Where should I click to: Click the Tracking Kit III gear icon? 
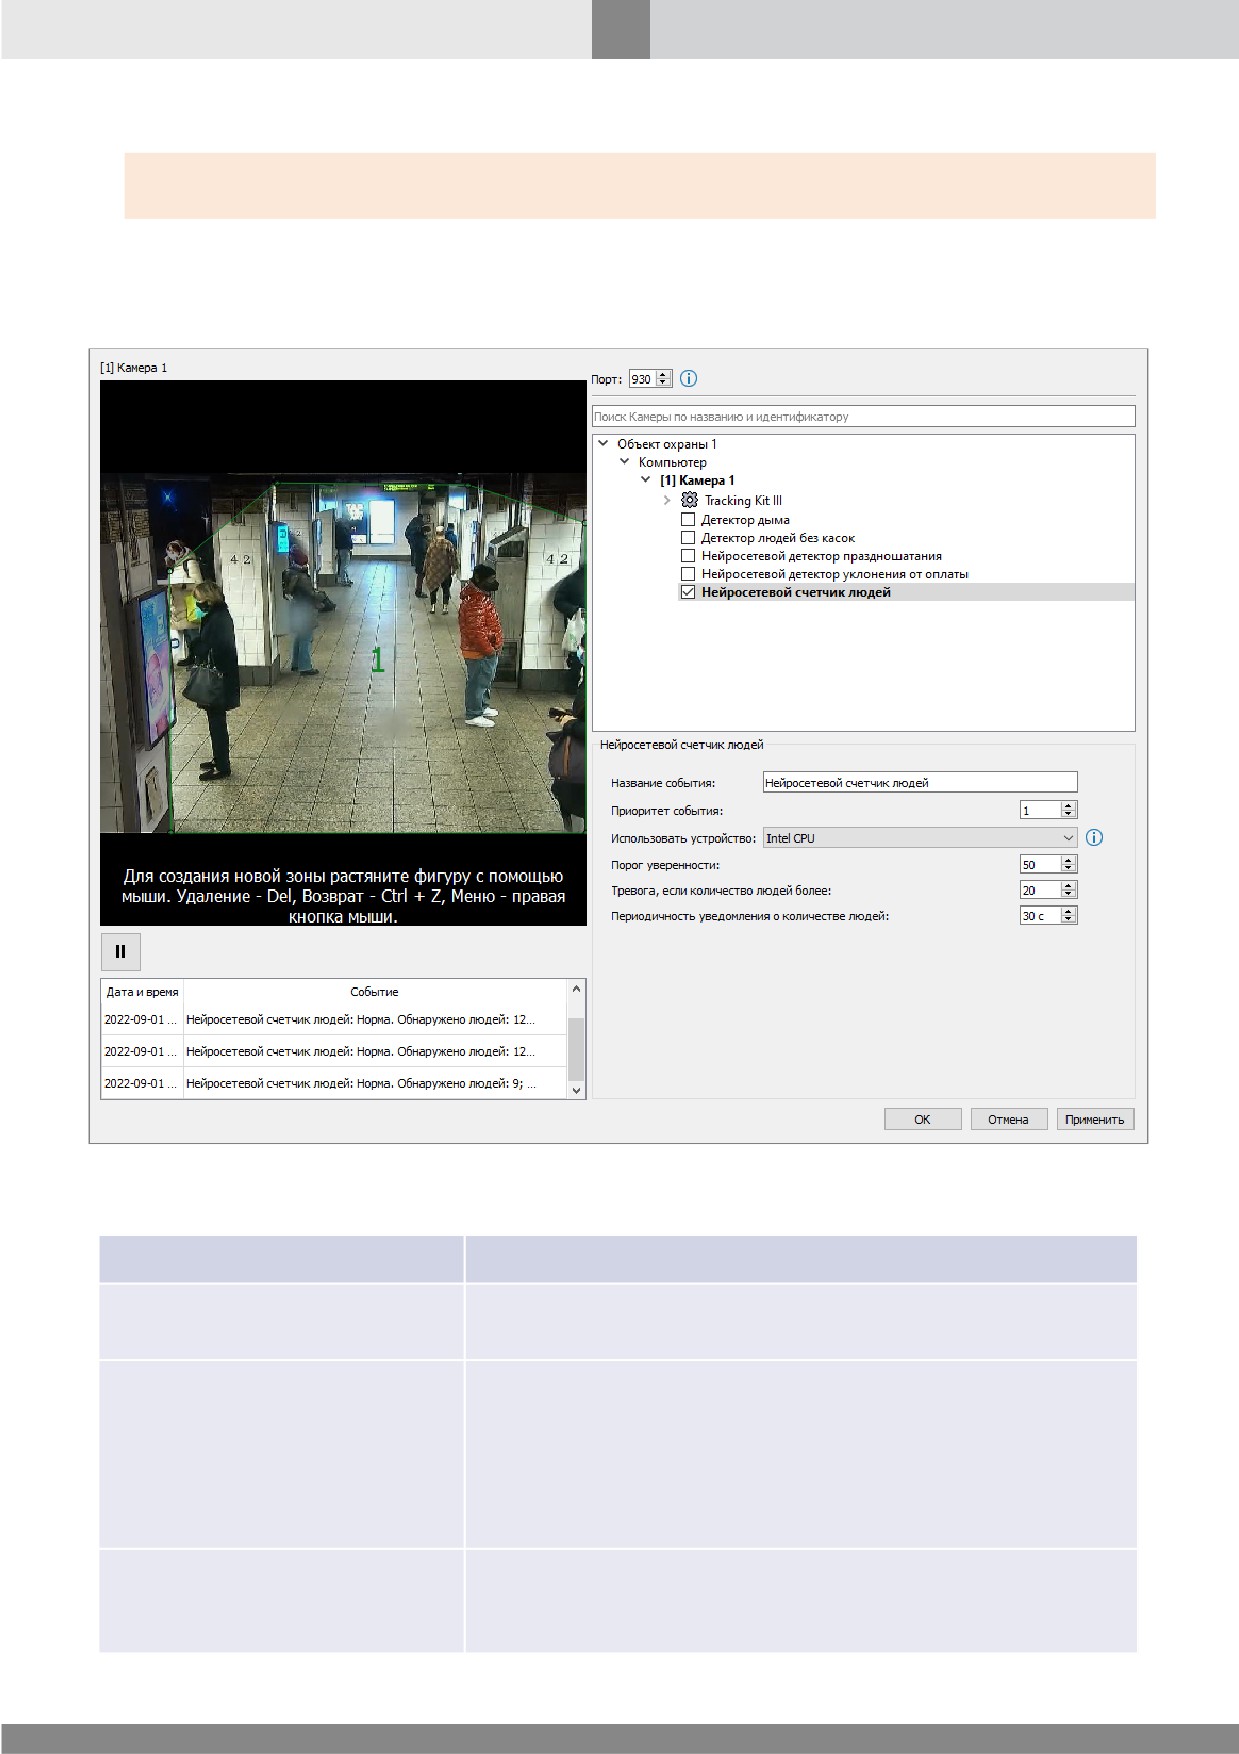pos(689,500)
